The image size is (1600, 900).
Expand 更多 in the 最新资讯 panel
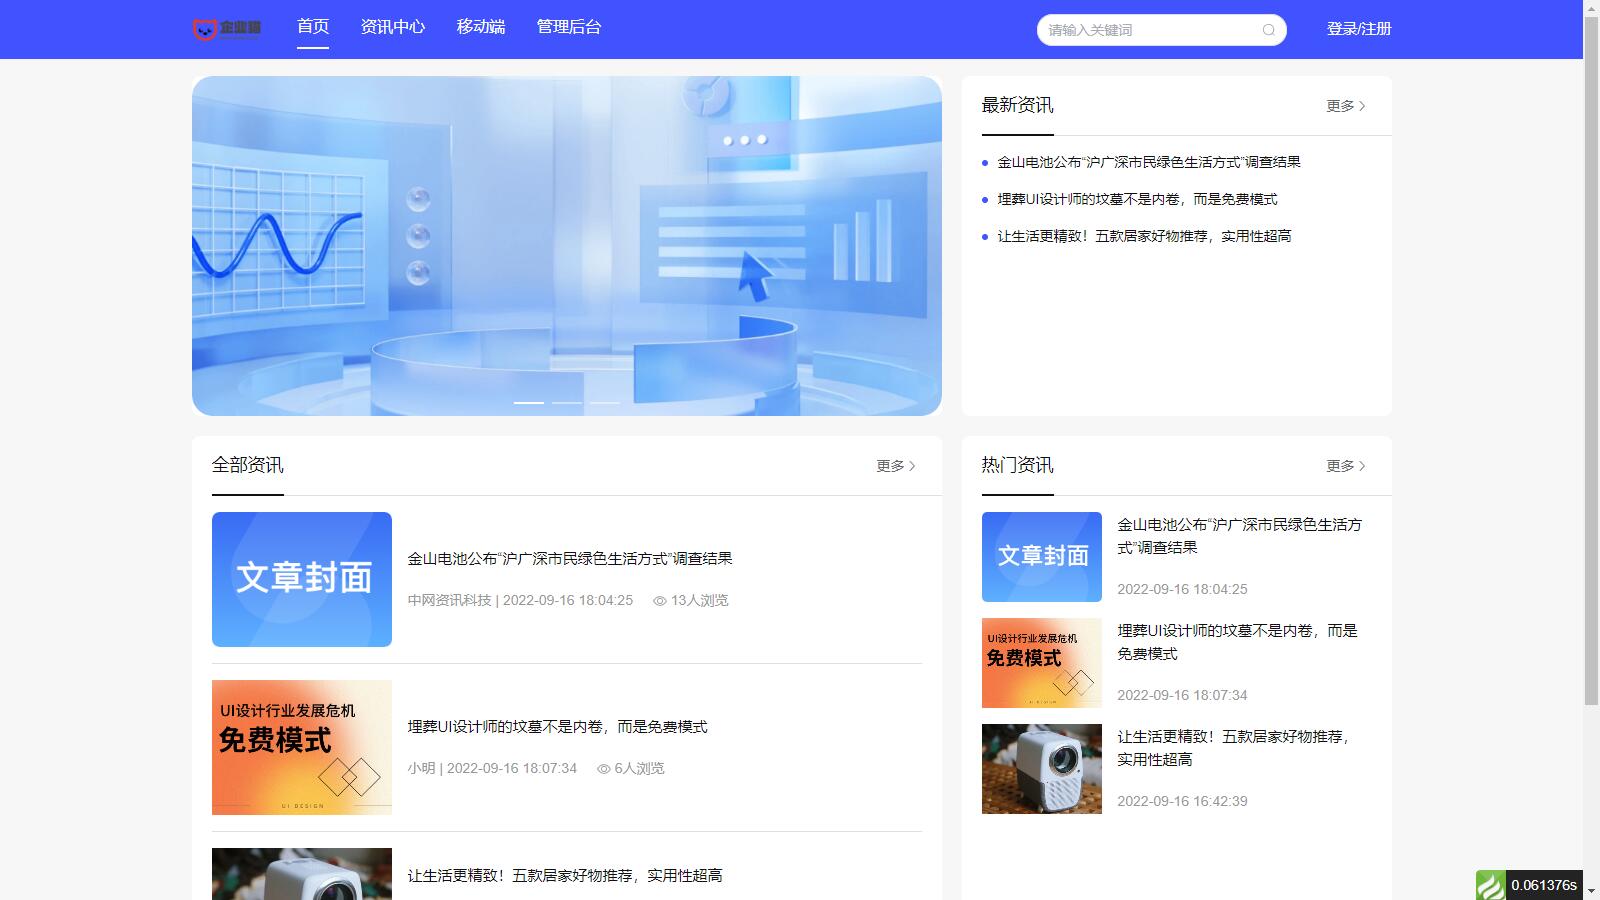pos(1345,106)
